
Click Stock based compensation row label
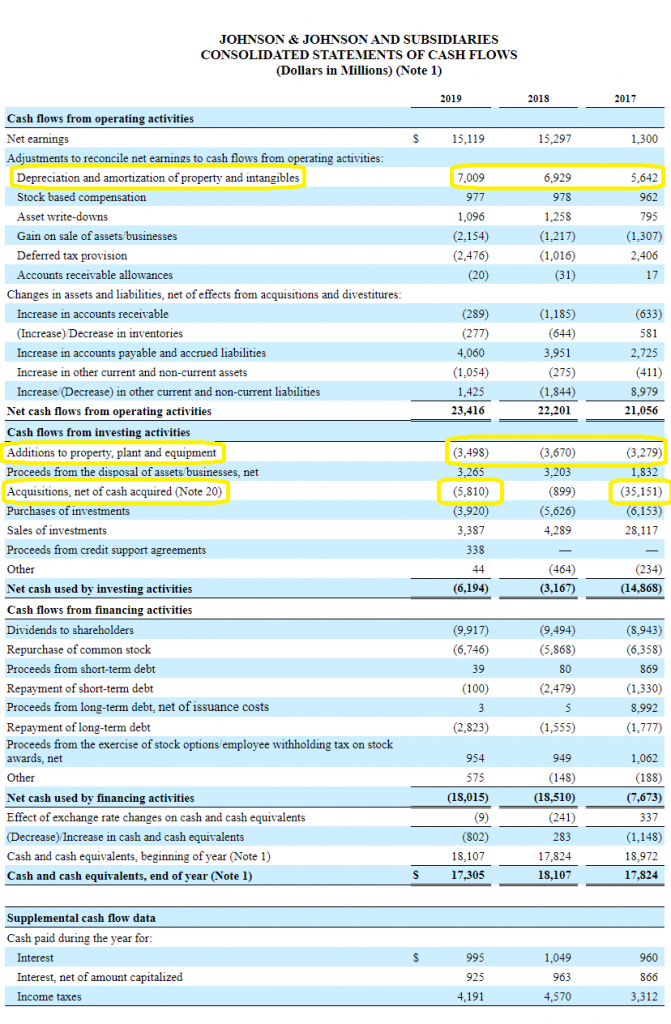82,197
